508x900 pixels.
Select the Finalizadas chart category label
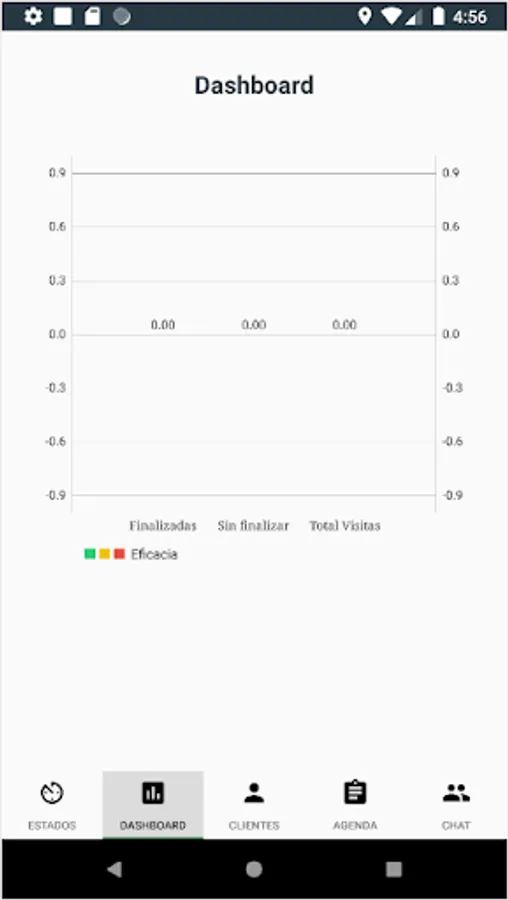click(162, 526)
